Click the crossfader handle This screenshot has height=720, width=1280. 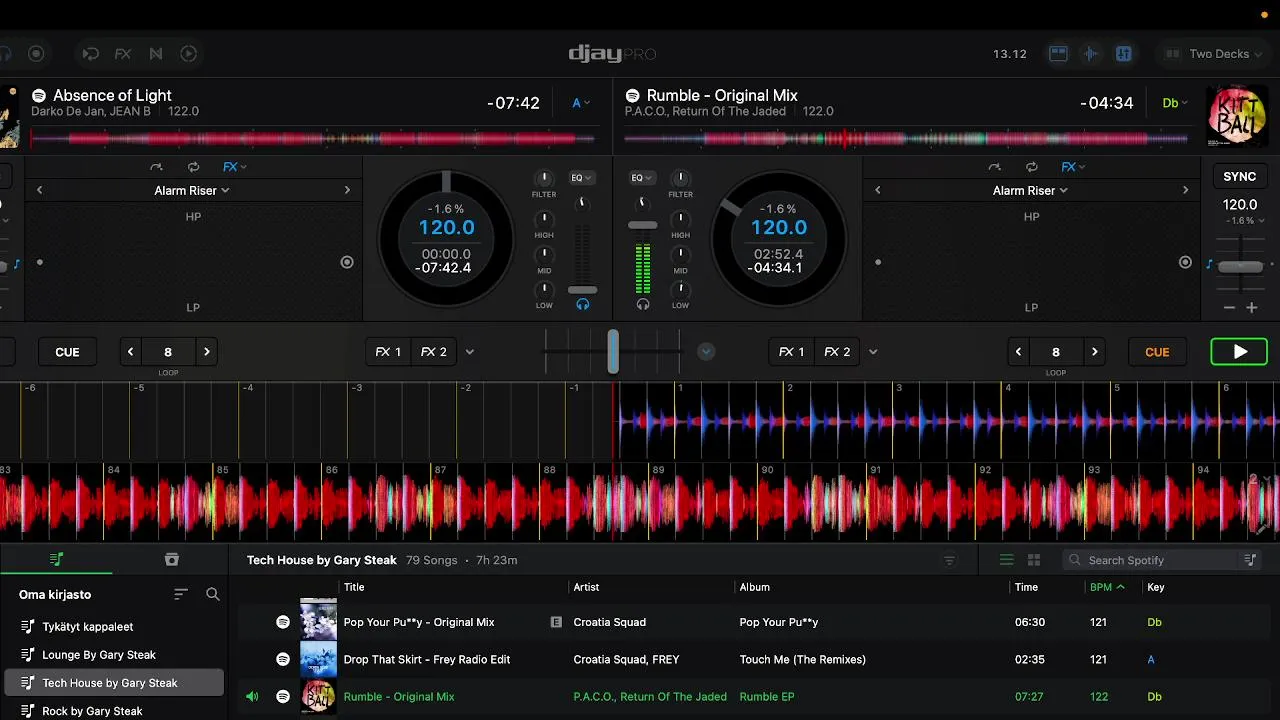[x=613, y=351]
